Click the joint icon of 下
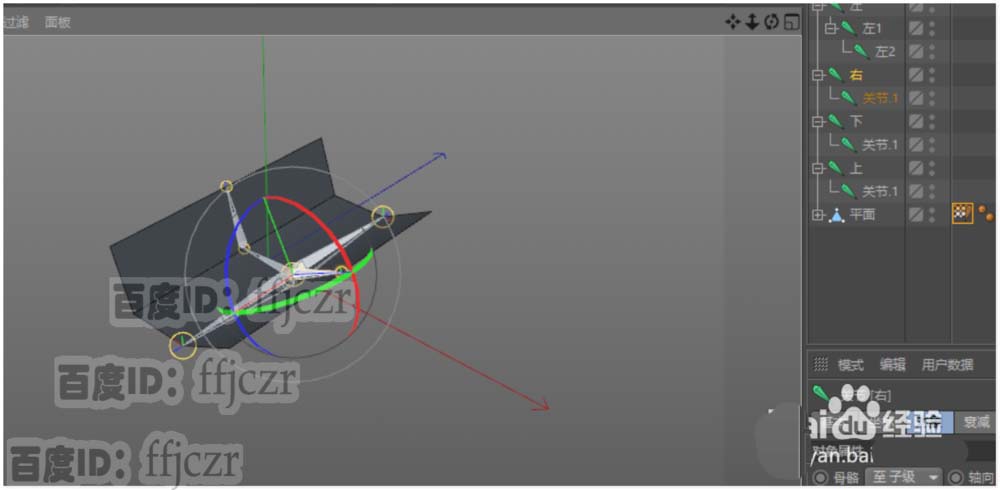 837,121
